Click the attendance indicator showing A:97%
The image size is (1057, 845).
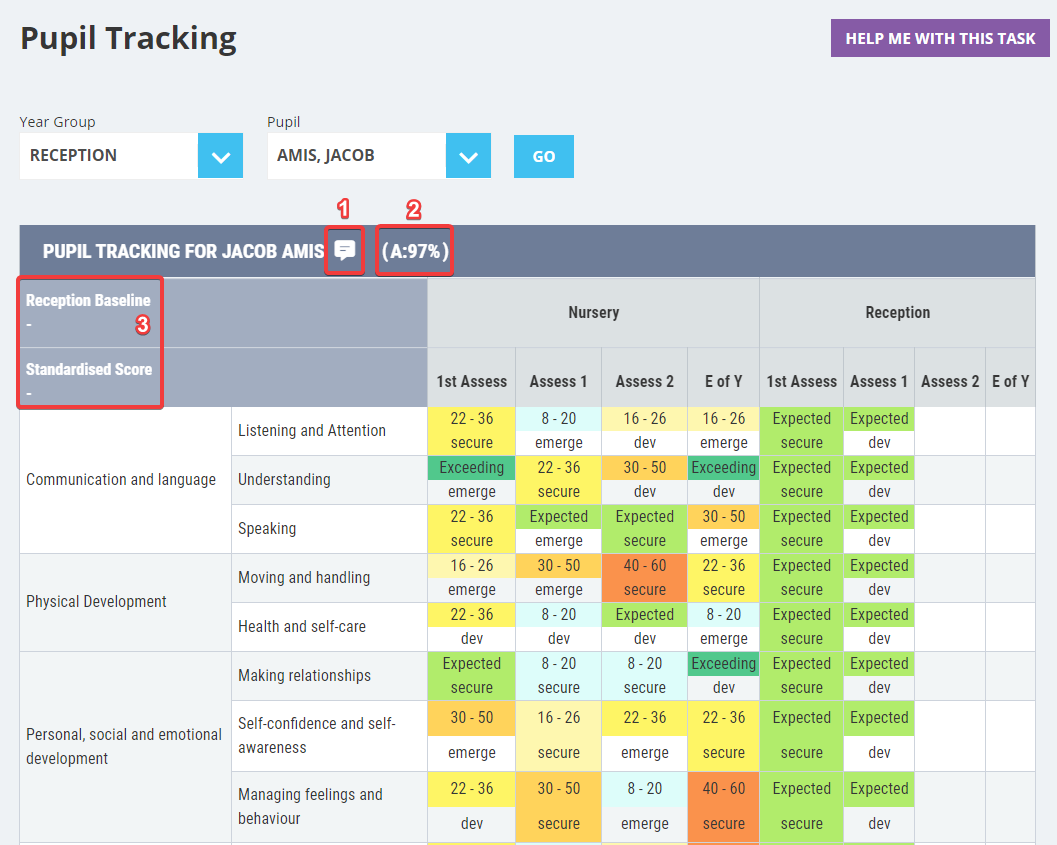click(x=414, y=251)
